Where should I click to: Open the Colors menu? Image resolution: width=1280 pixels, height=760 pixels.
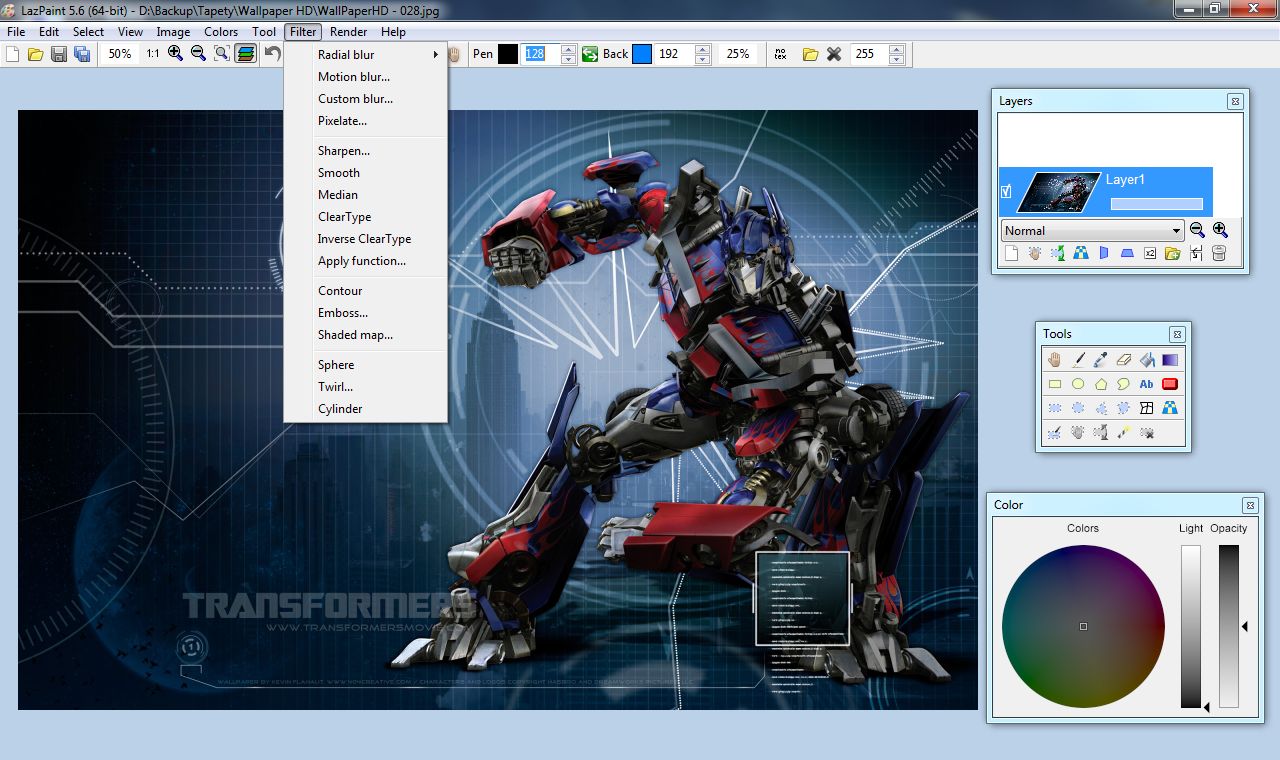221,32
